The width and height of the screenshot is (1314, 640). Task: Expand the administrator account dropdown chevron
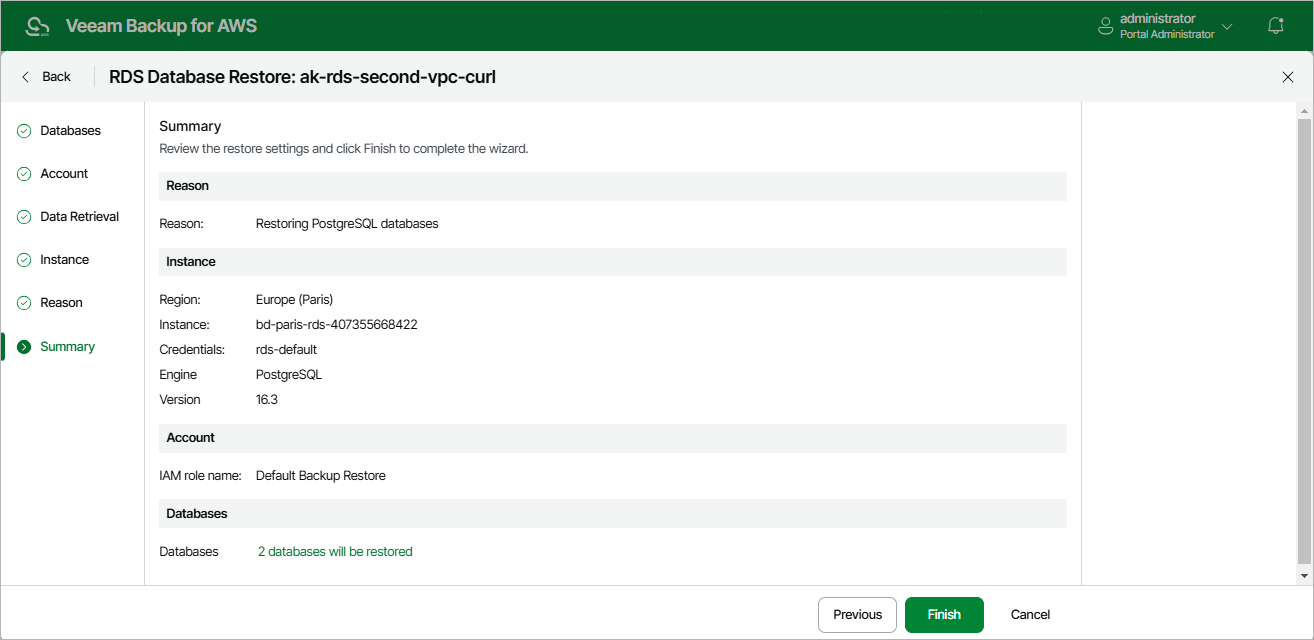pos(1227,26)
